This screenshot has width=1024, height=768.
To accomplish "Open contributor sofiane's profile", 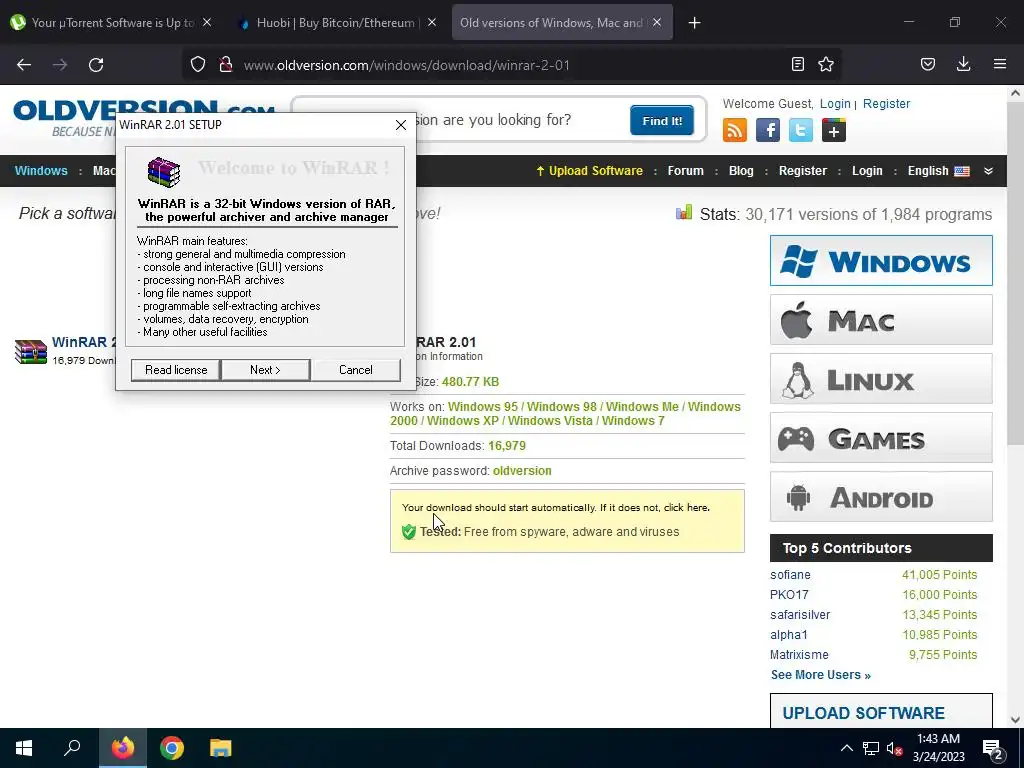I will (x=790, y=575).
